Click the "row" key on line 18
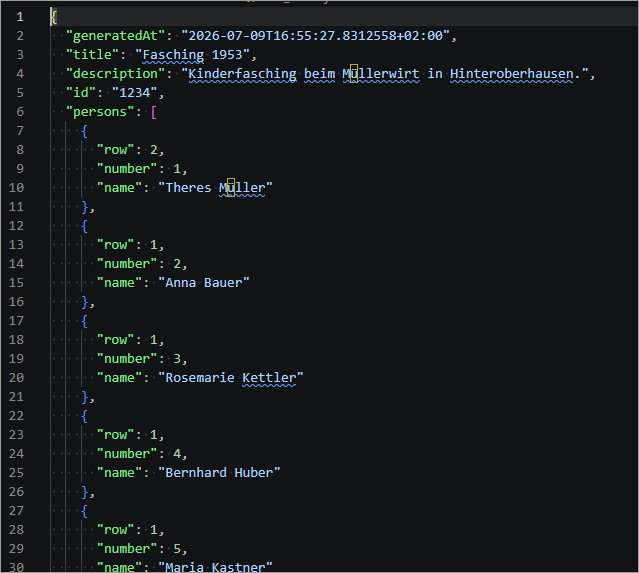This screenshot has height=573, width=639. (115, 340)
